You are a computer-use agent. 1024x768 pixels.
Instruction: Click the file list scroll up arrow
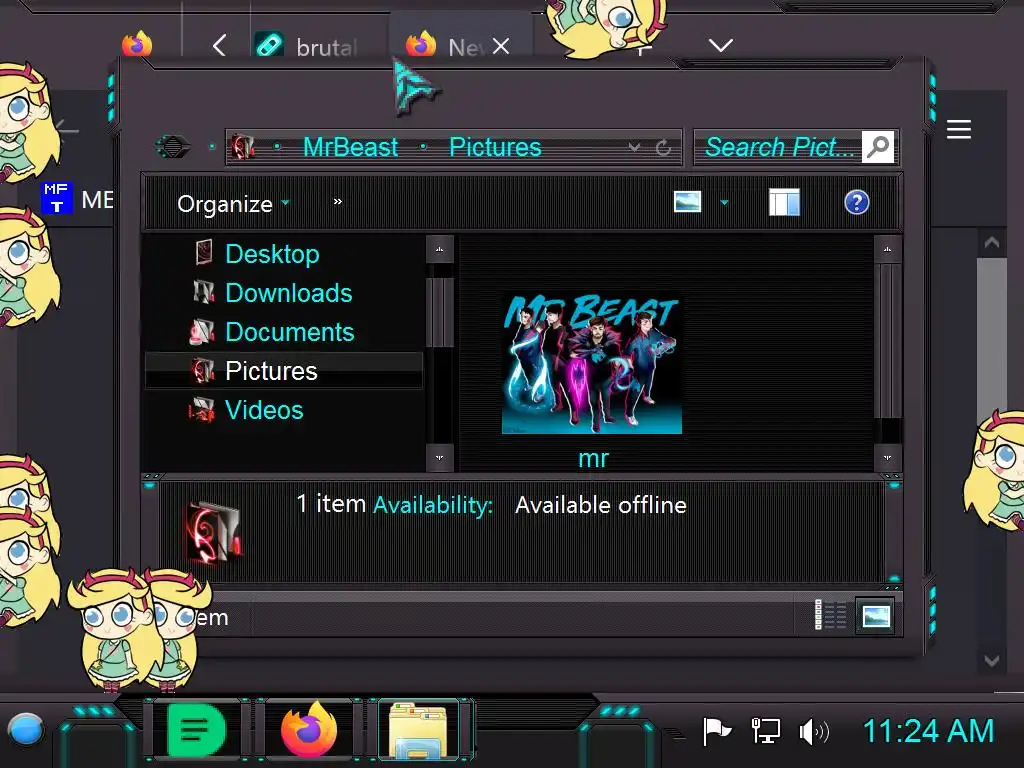pos(888,249)
